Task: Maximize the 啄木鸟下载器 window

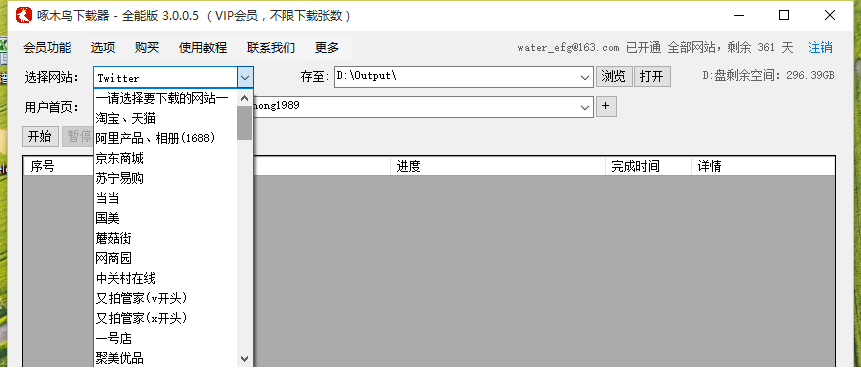Action: click(784, 15)
